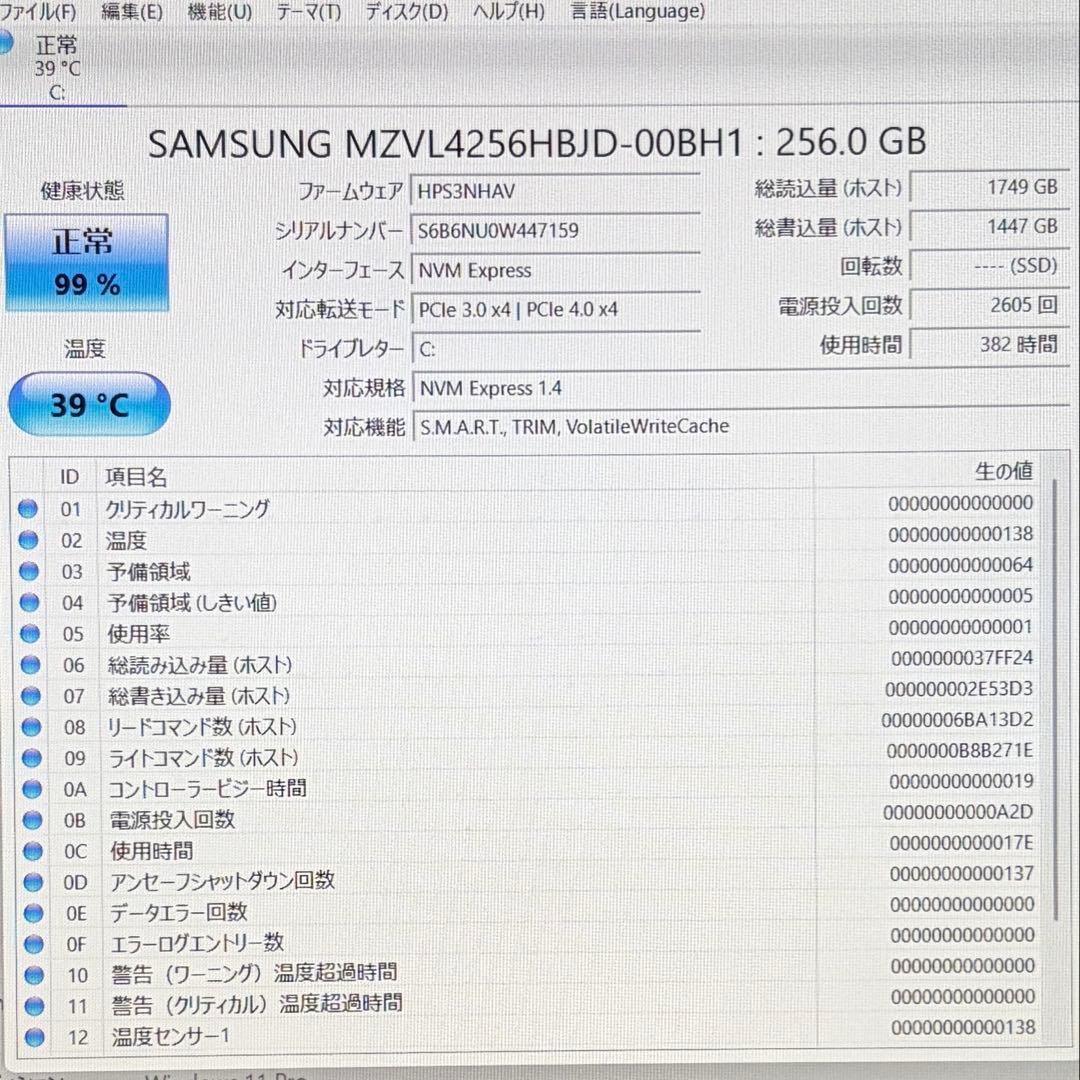Click raw value 000000002E53D3
The image size is (1080, 1080).
point(959,689)
